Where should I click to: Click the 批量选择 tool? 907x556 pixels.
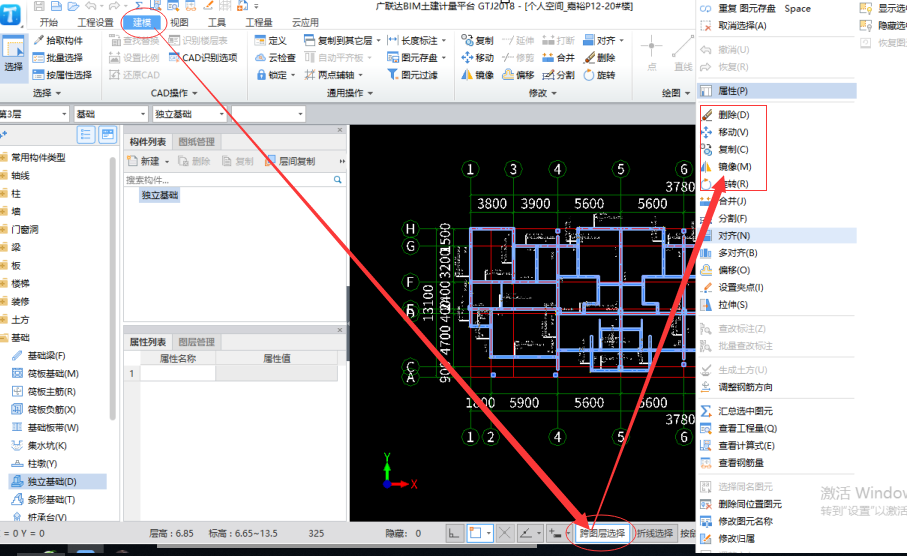click(x=58, y=58)
